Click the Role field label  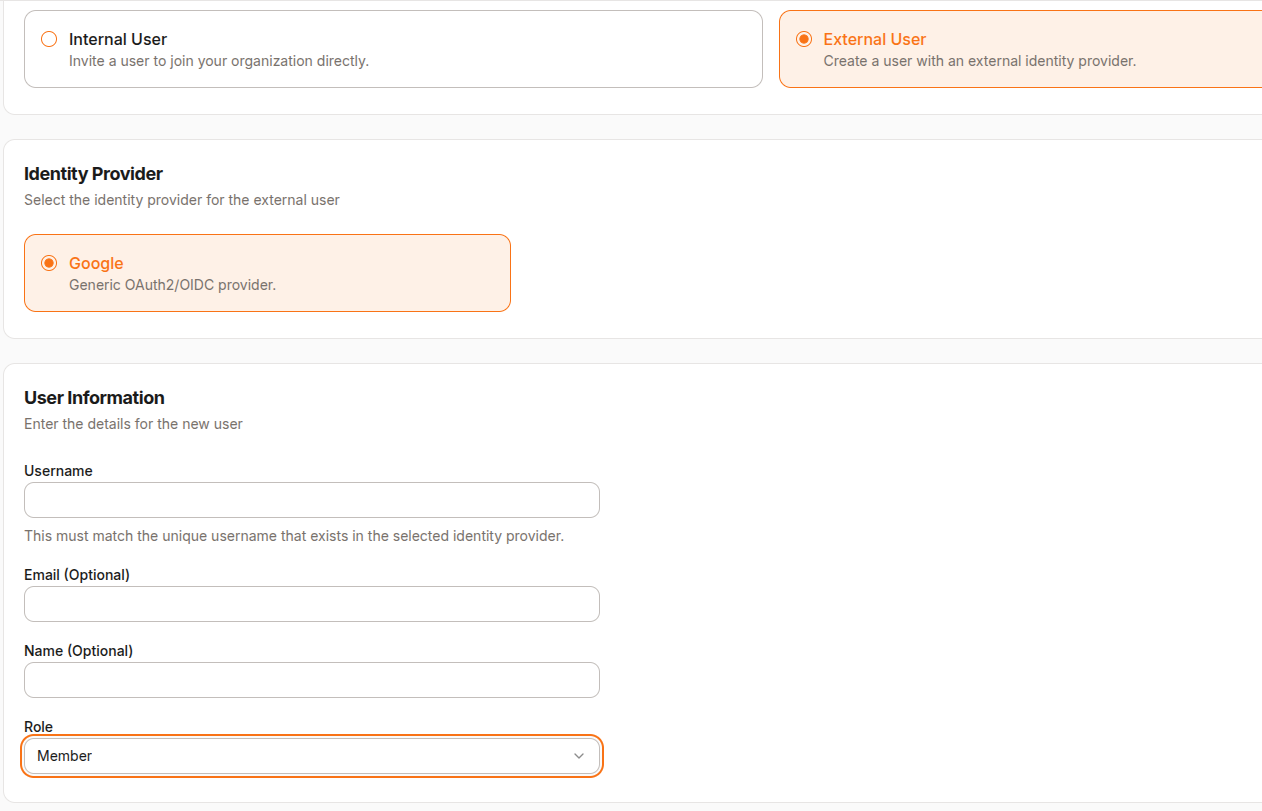coord(38,727)
